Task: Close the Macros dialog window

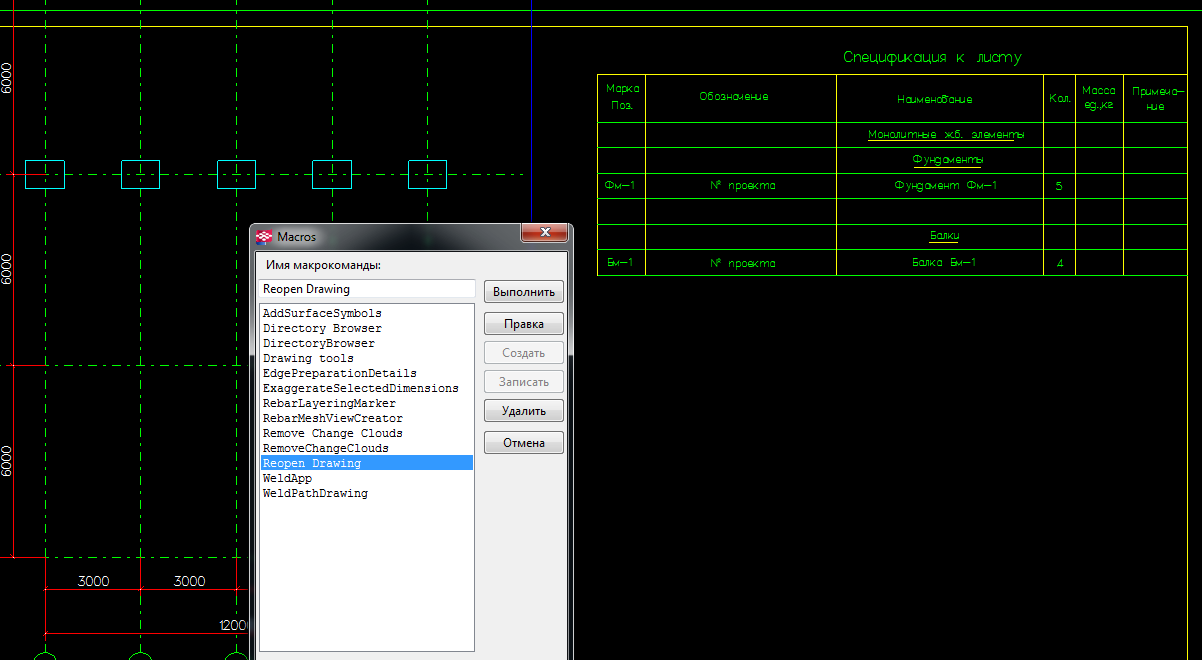Action: (x=545, y=233)
